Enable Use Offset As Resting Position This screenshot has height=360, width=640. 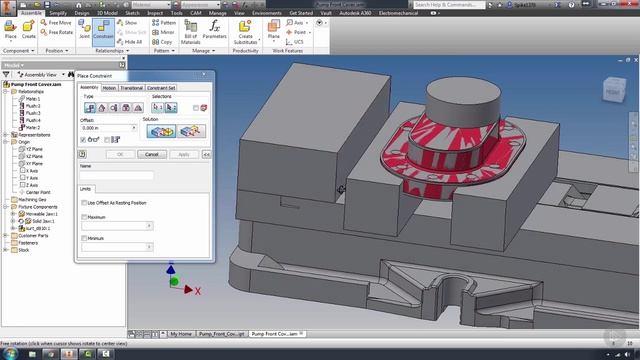tap(84, 203)
